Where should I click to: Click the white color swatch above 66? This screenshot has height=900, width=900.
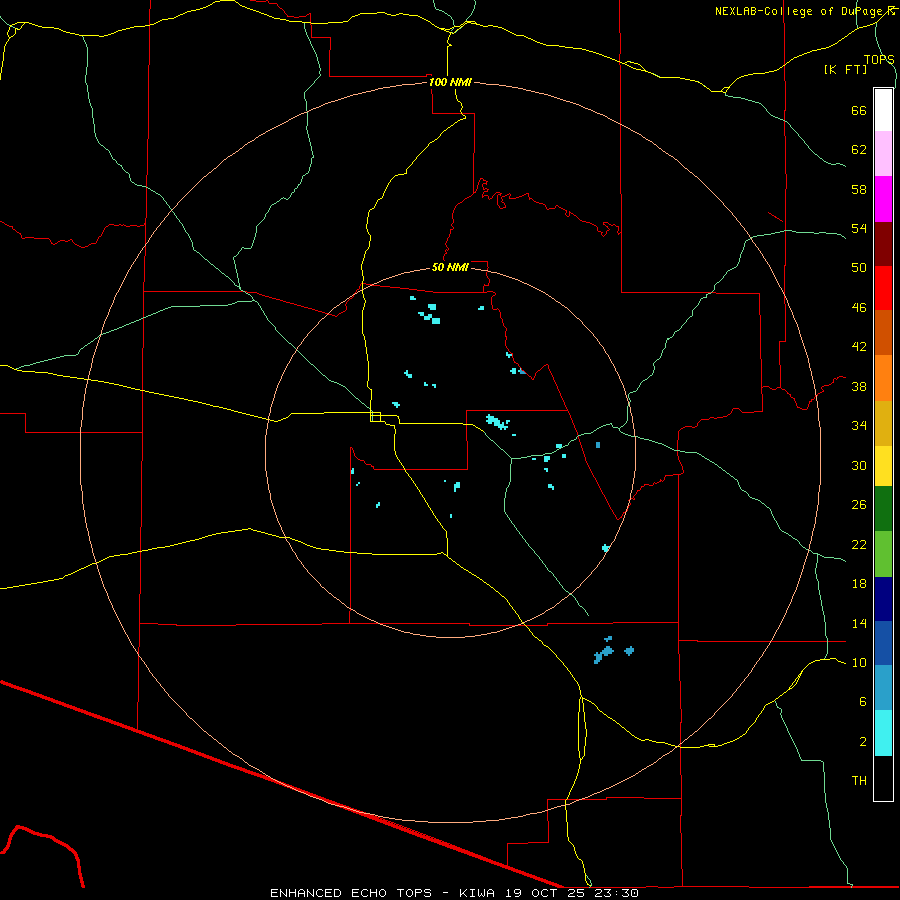[883, 110]
